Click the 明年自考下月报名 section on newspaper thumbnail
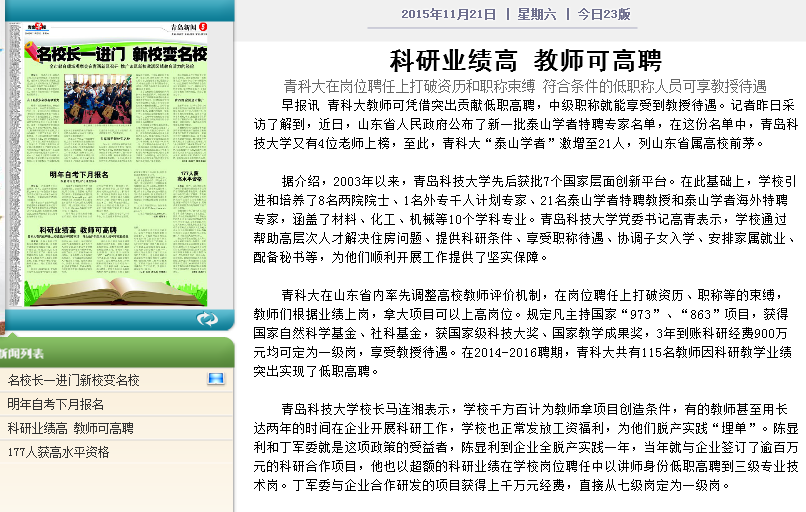This screenshot has height=512, width=806. 79,175
